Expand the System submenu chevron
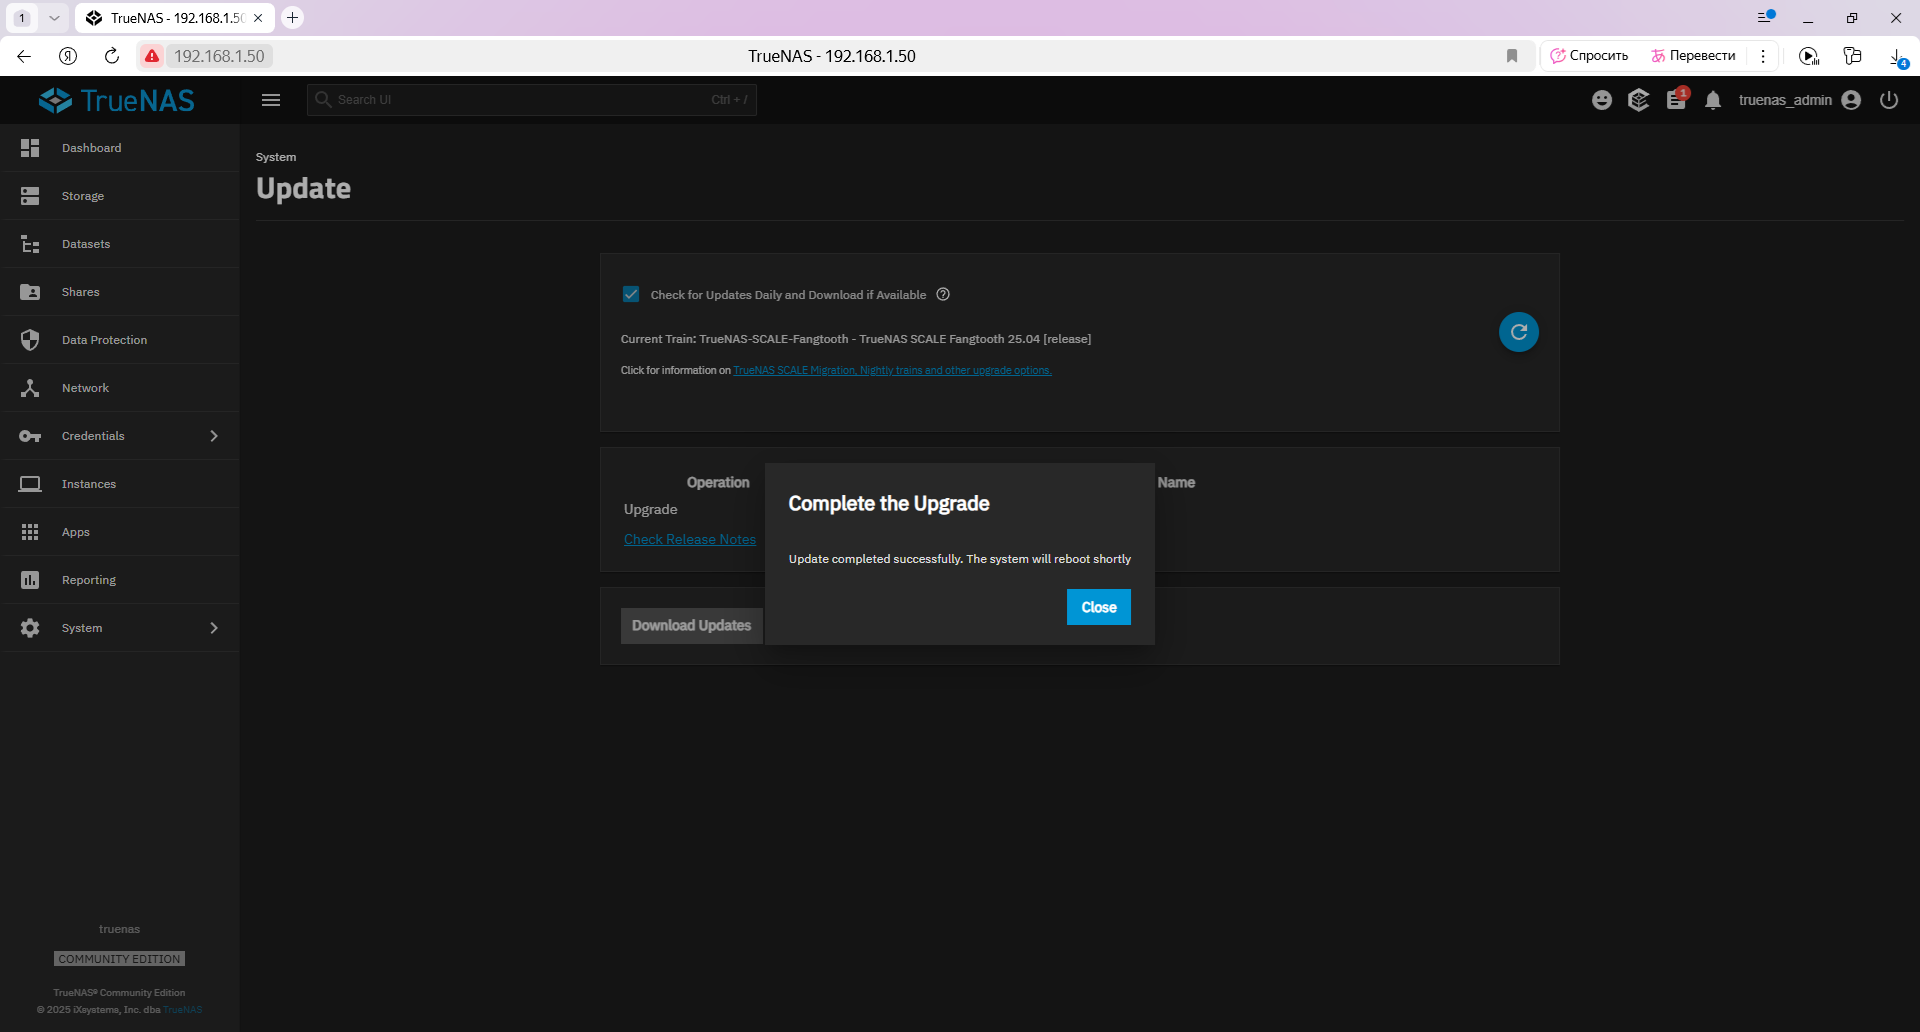Viewport: 1920px width, 1032px height. pos(214,628)
